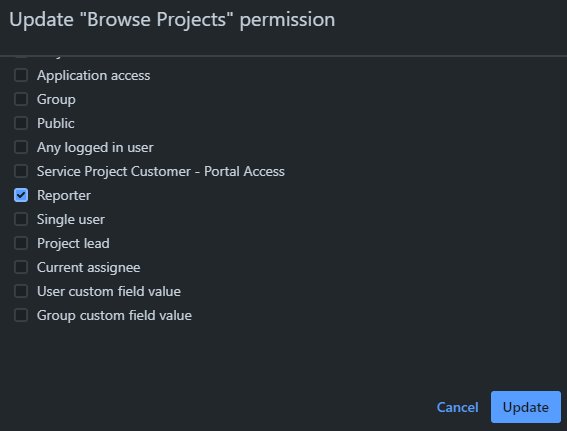
Task: Tick the Application access checkbox
Action: pyautogui.click(x=21, y=75)
